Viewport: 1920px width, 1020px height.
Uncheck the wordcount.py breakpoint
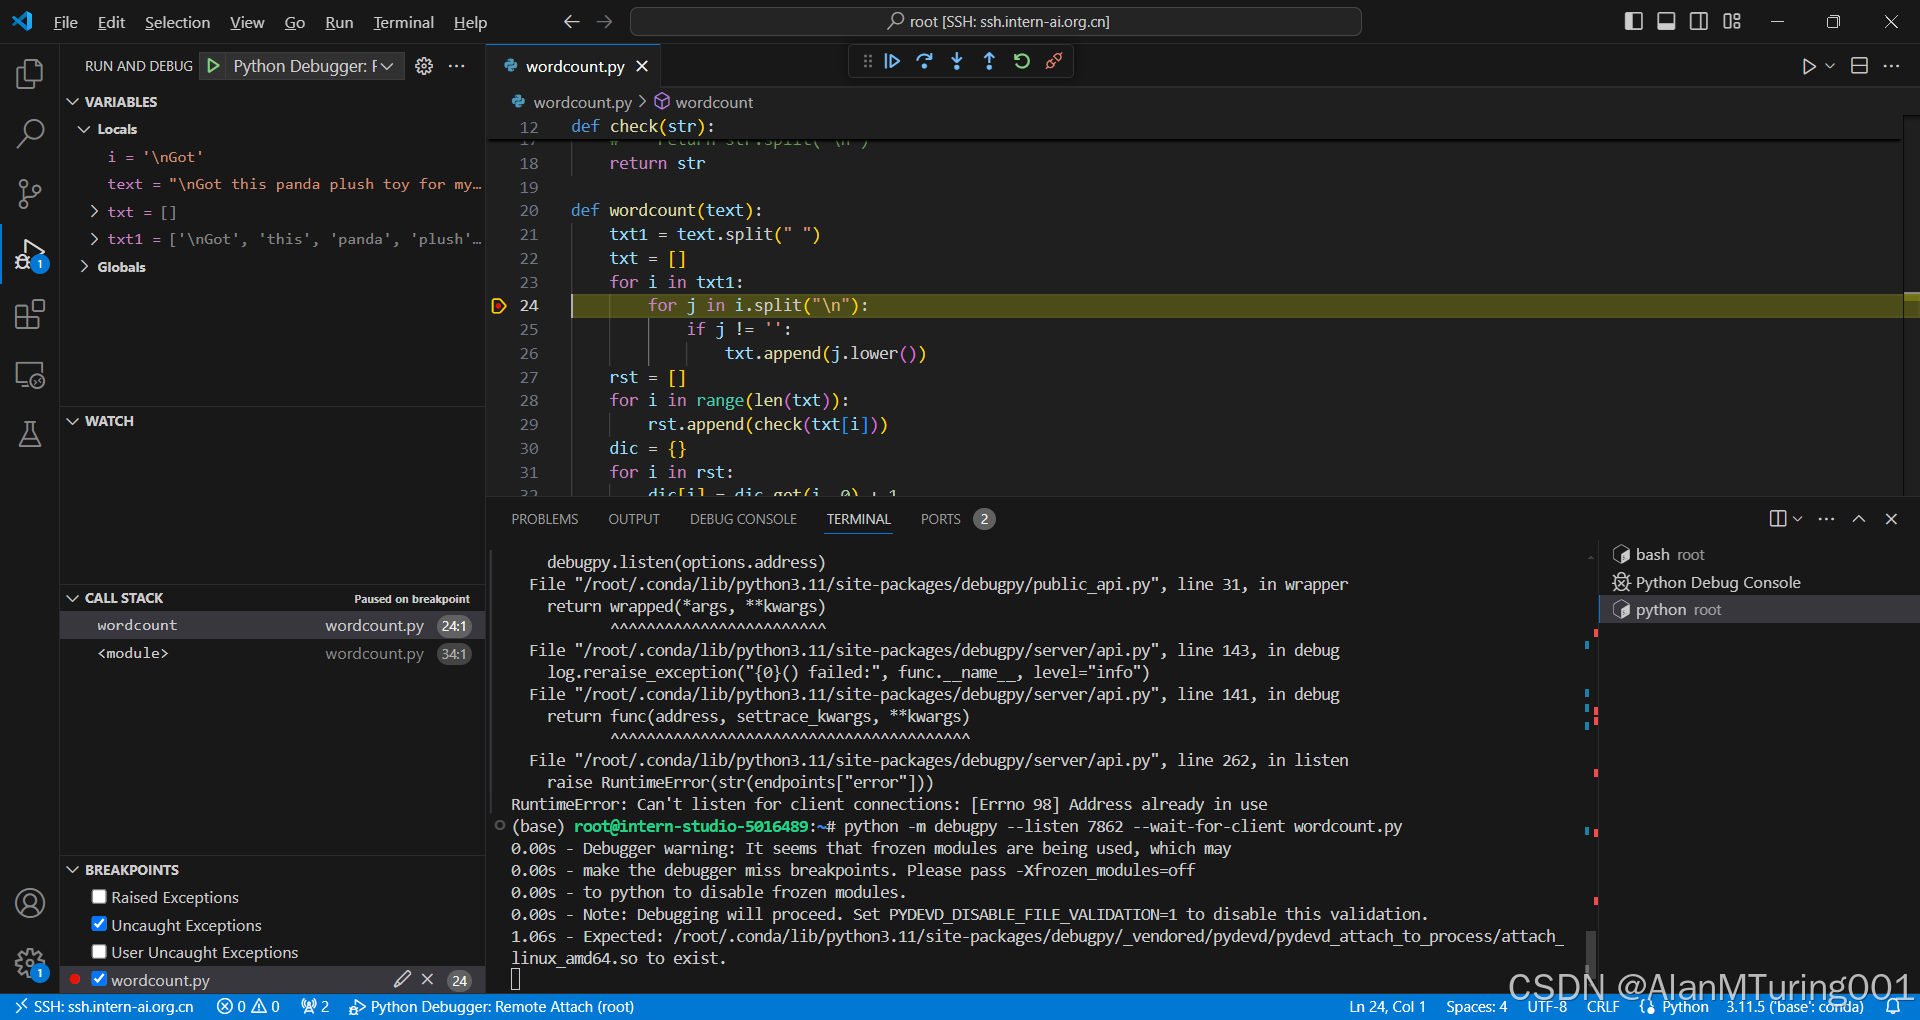pos(98,980)
